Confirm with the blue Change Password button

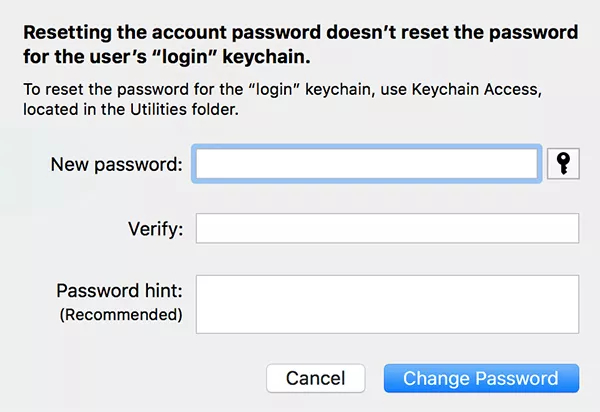click(x=481, y=378)
